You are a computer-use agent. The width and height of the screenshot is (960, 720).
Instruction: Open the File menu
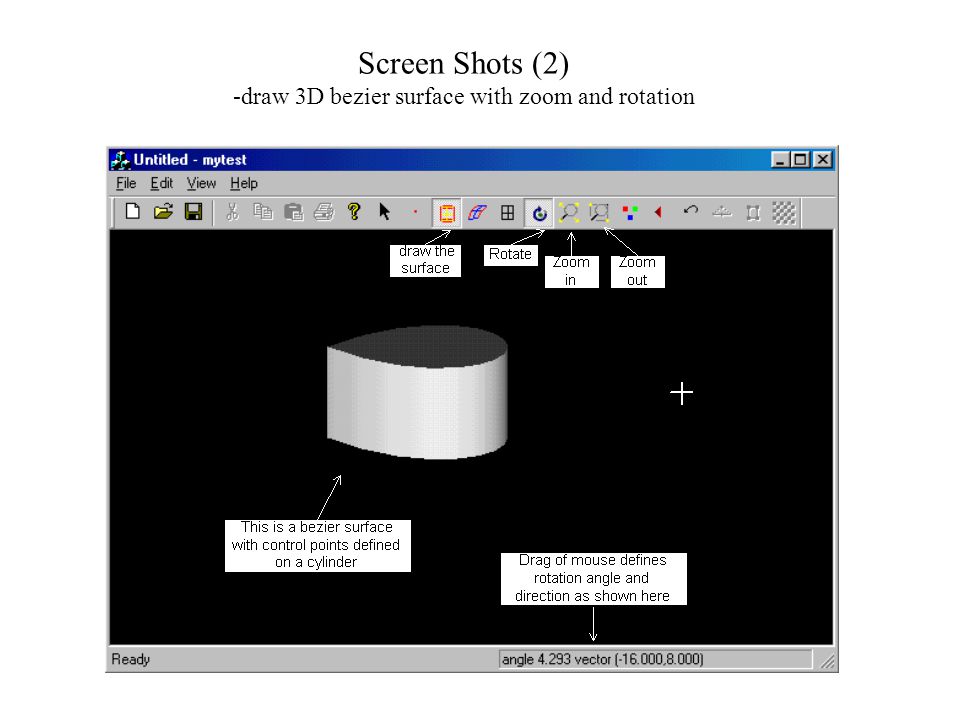pyautogui.click(x=126, y=183)
